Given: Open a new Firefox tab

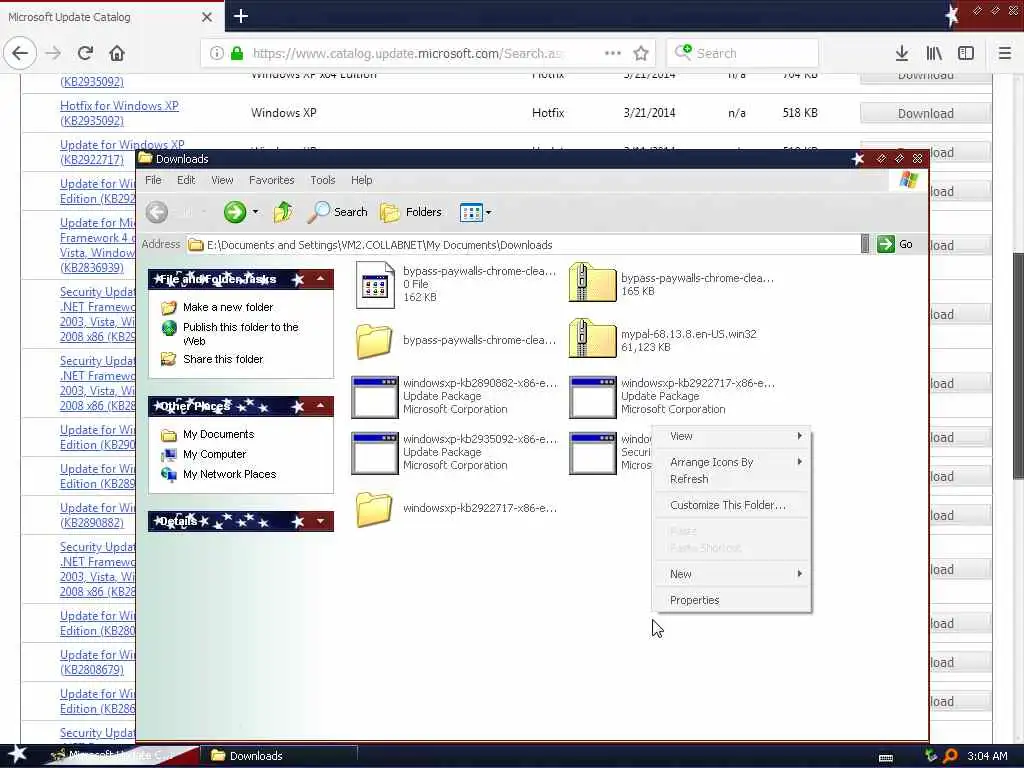Looking at the screenshot, I should pos(241,16).
